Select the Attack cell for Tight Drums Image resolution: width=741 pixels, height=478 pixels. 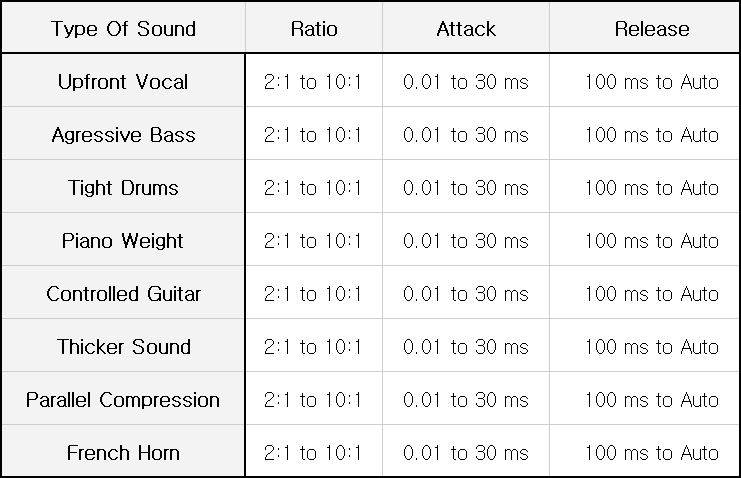pos(465,188)
